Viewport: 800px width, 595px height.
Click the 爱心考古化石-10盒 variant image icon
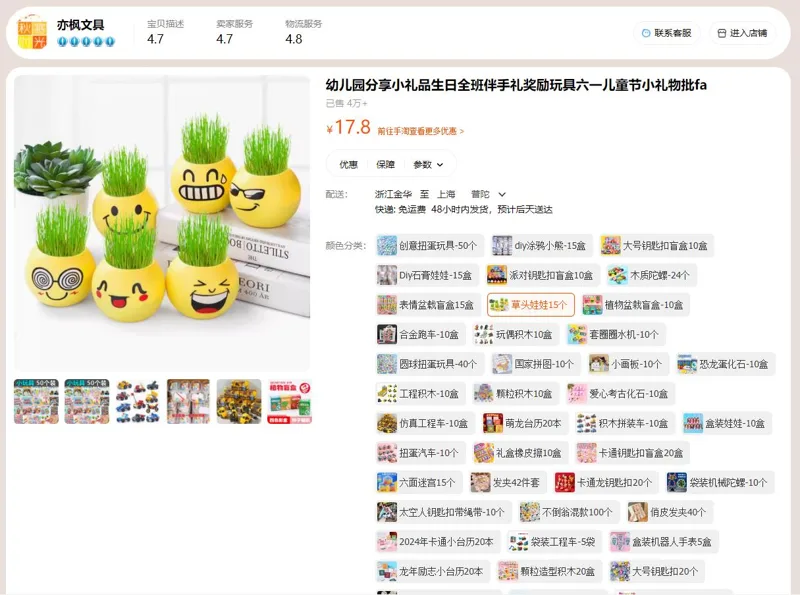pyautogui.click(x=577, y=394)
